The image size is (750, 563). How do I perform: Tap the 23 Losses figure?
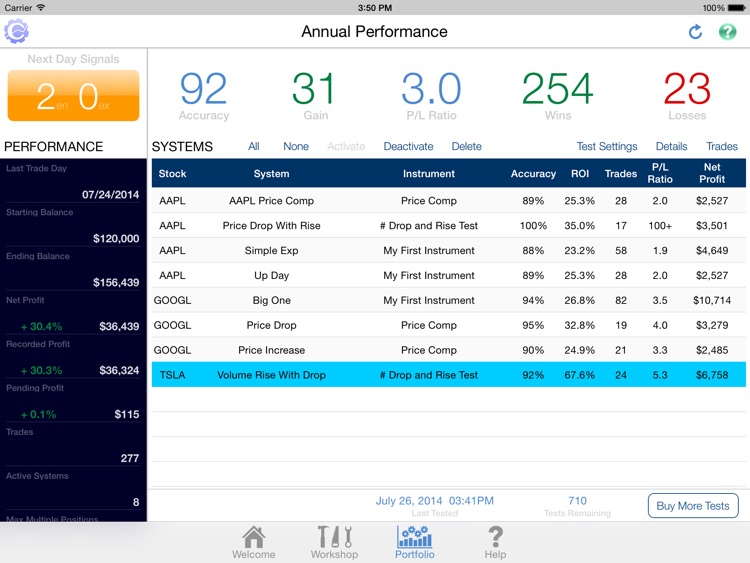pos(687,89)
